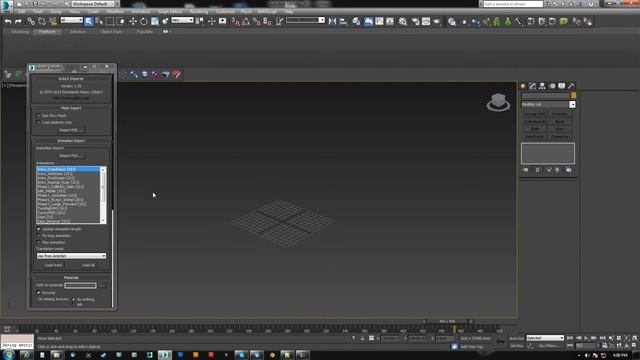Open Select by Name dialog
The width and height of the screenshot is (640, 360).
pos(99,21)
